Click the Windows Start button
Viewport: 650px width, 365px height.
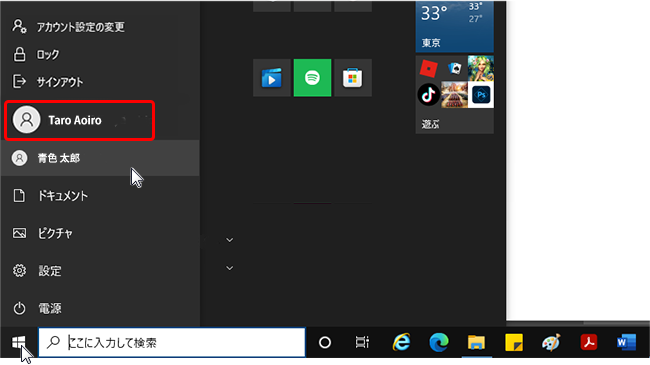(x=19, y=342)
